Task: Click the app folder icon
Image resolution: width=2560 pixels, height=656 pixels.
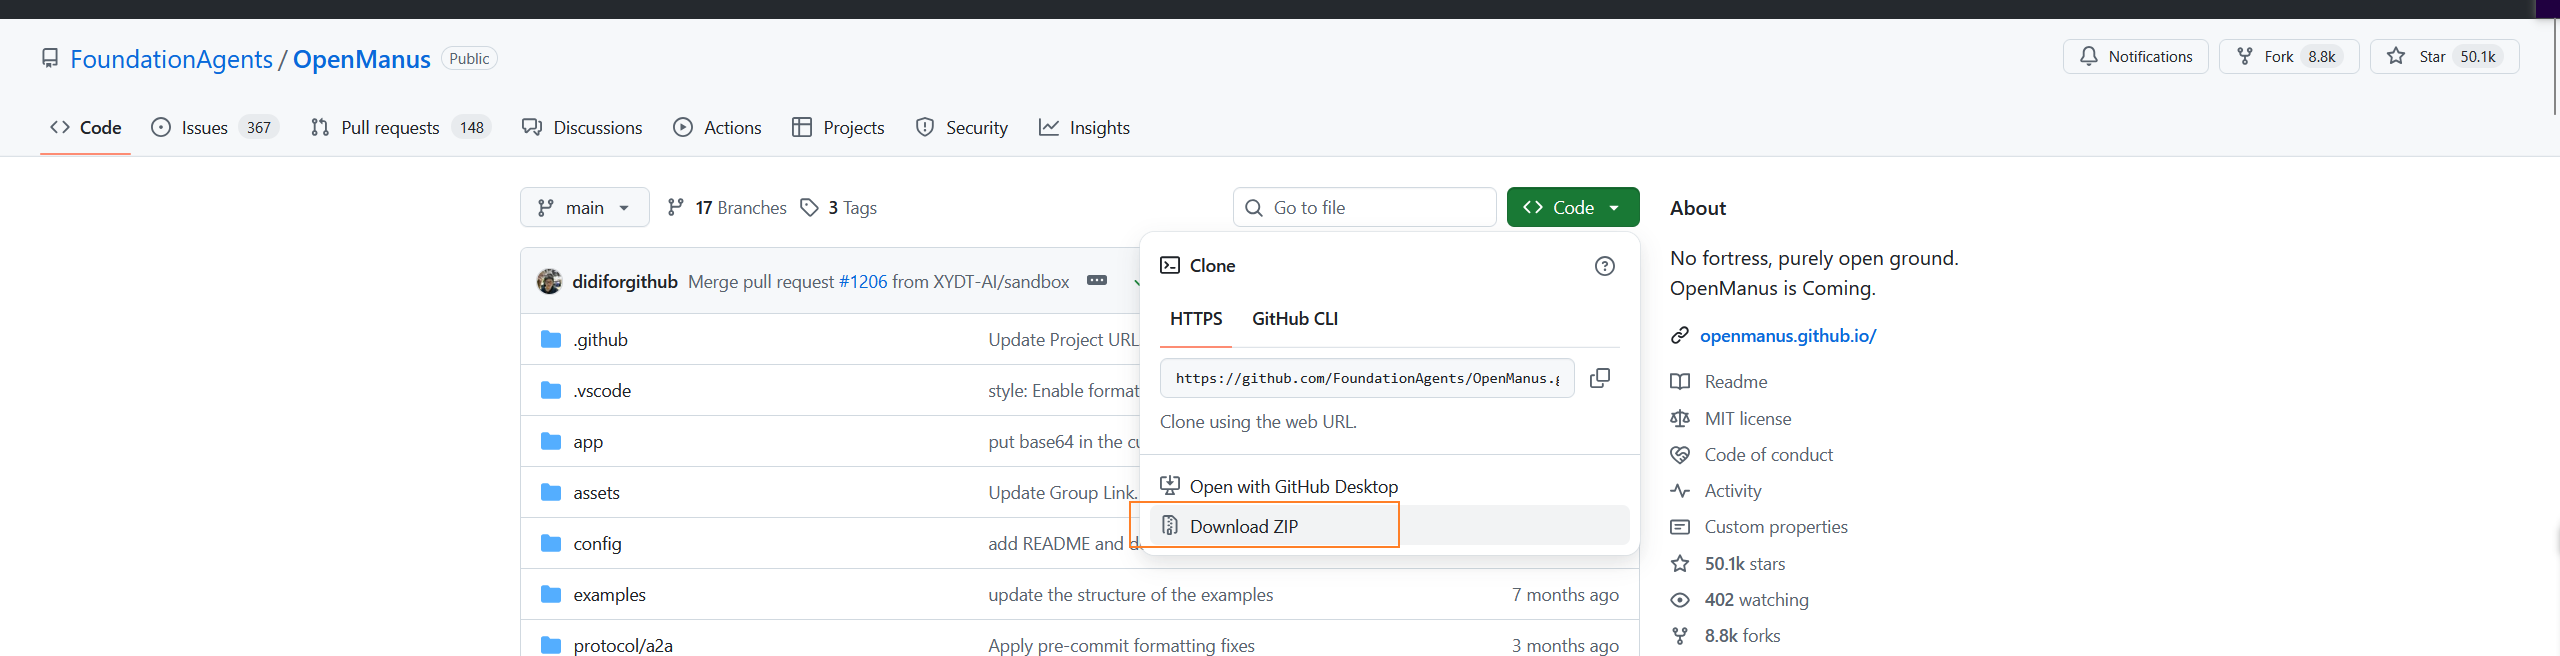Action: click(x=551, y=441)
